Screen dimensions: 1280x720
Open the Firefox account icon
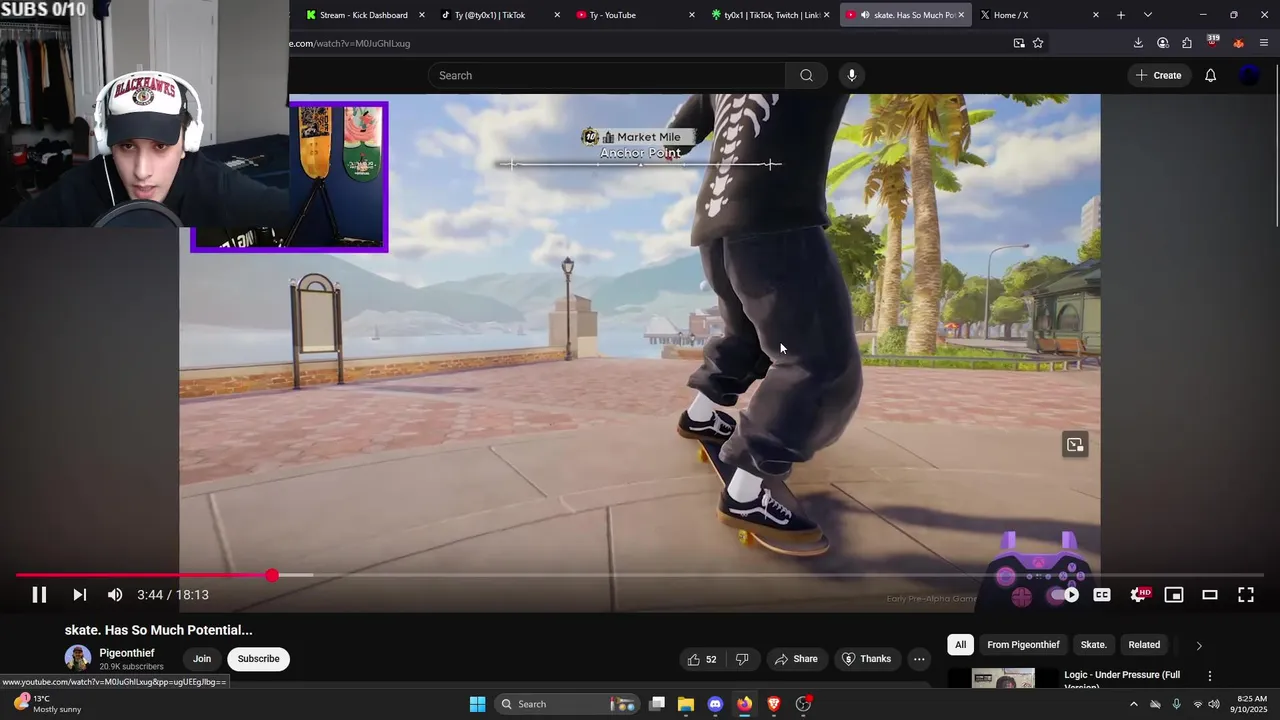pos(1163,43)
